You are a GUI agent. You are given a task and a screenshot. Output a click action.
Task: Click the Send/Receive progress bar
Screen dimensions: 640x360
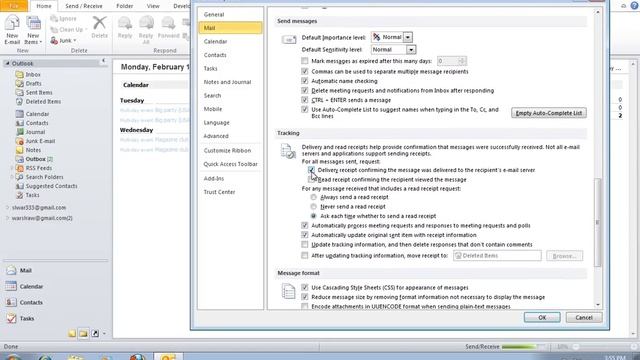524,347
